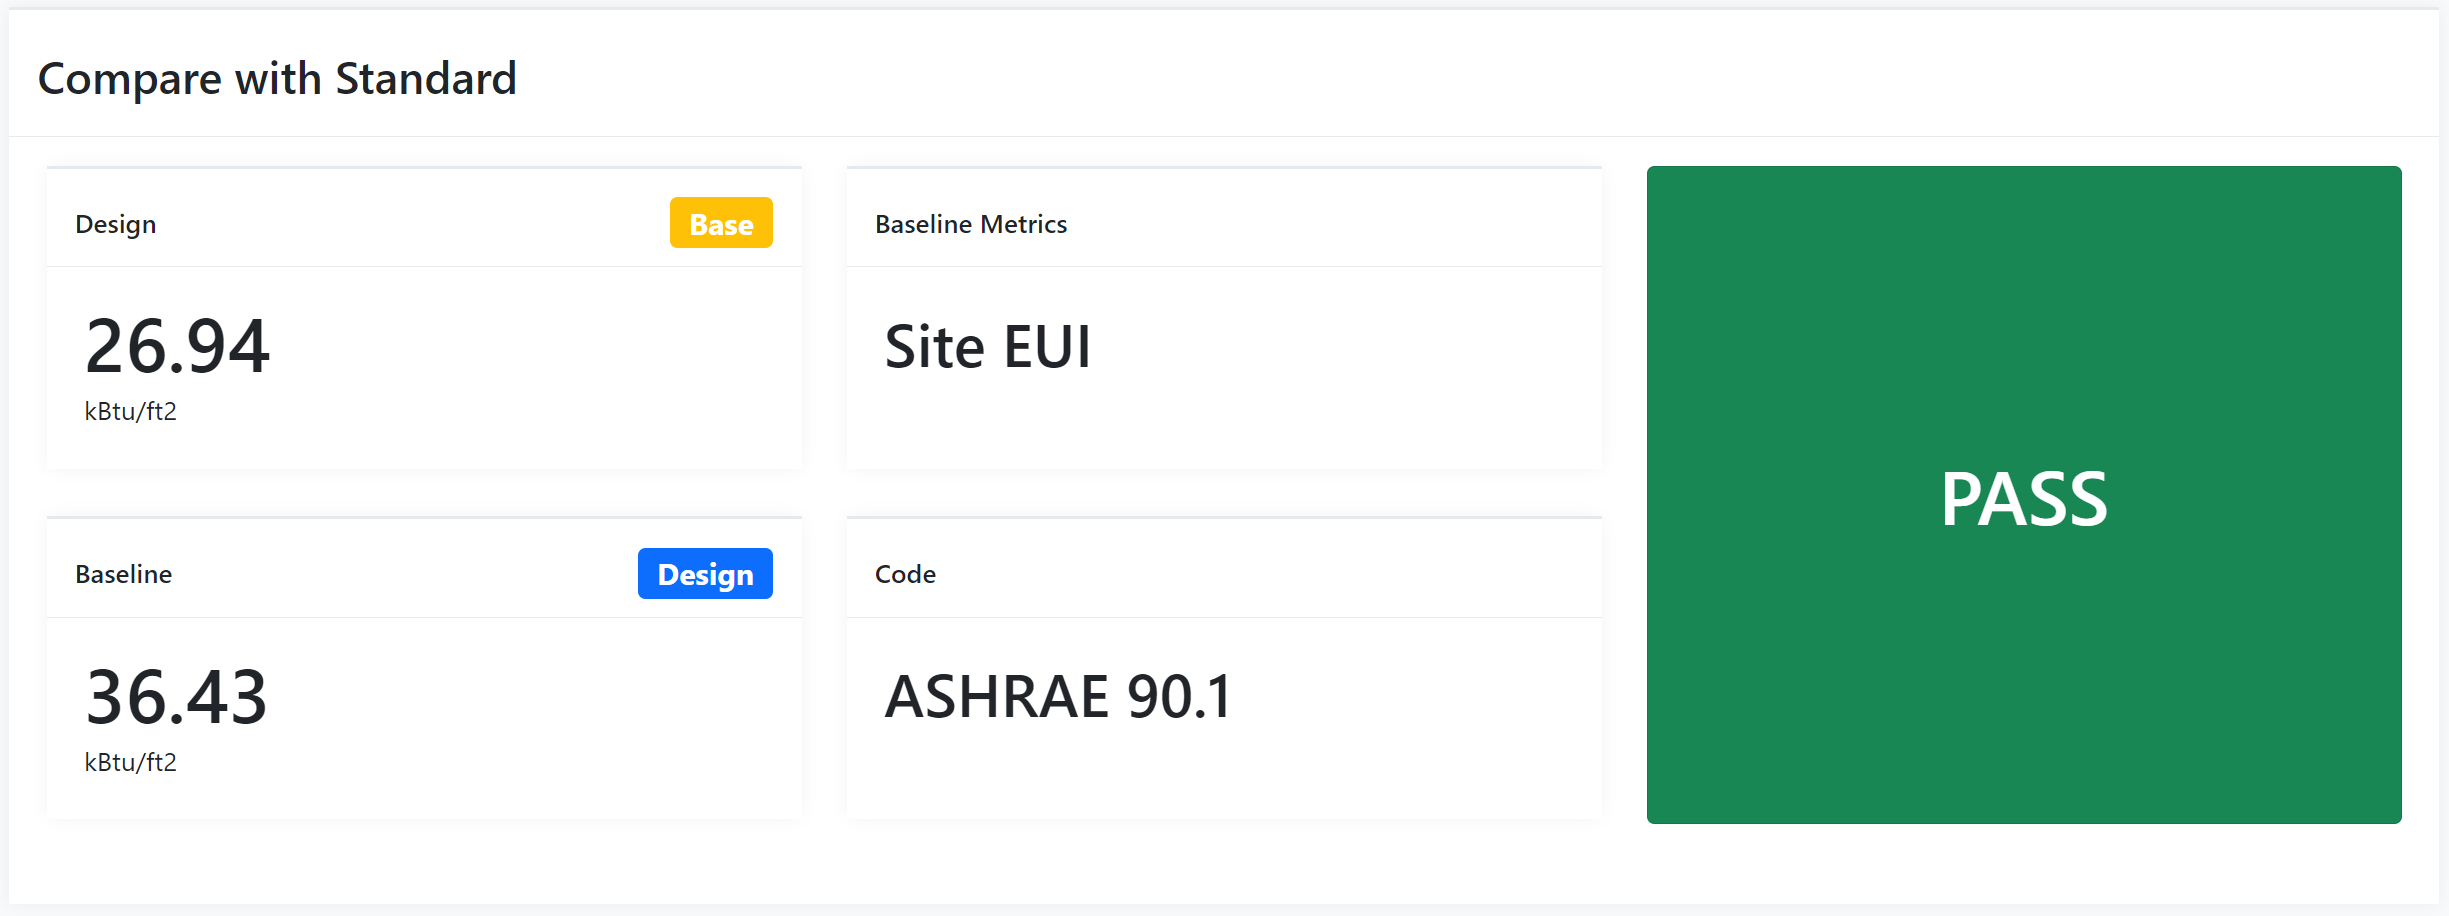The height and width of the screenshot is (916, 2449).
Task: Click the Code card header
Action: pyautogui.click(x=905, y=574)
